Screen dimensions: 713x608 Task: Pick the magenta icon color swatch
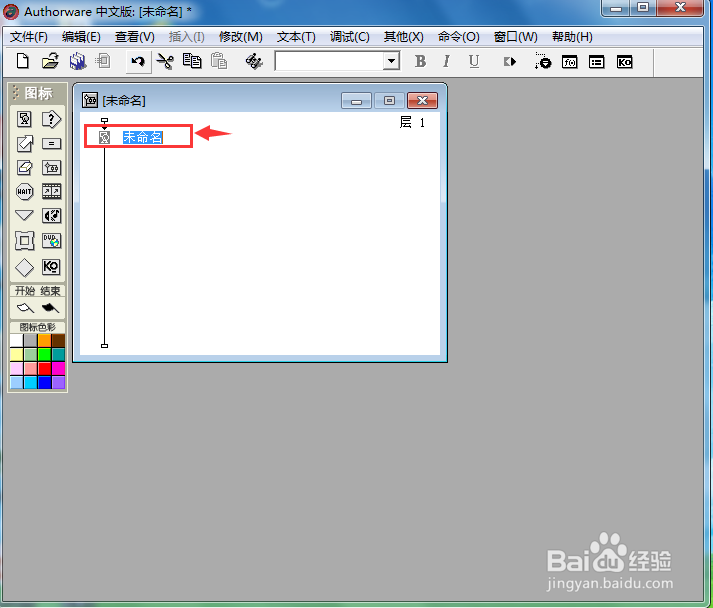(58, 368)
